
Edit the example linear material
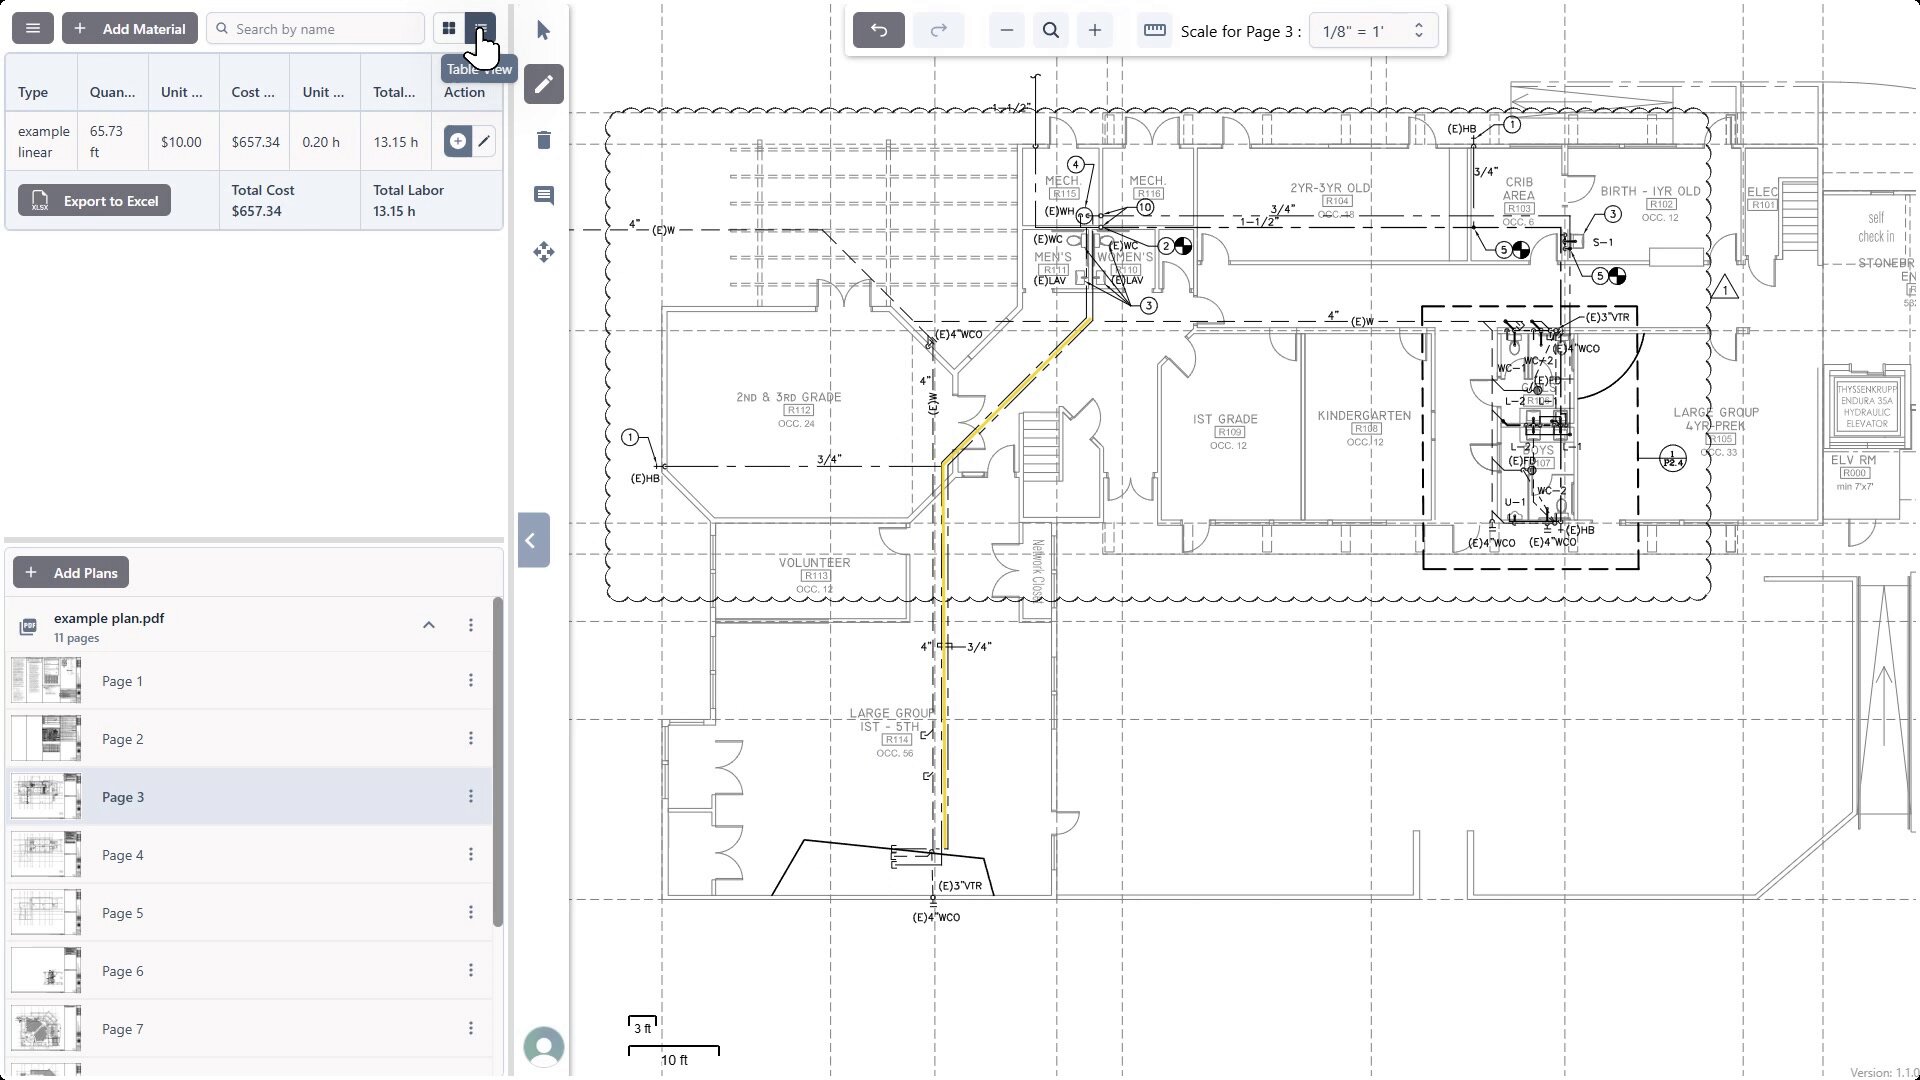[x=484, y=142]
